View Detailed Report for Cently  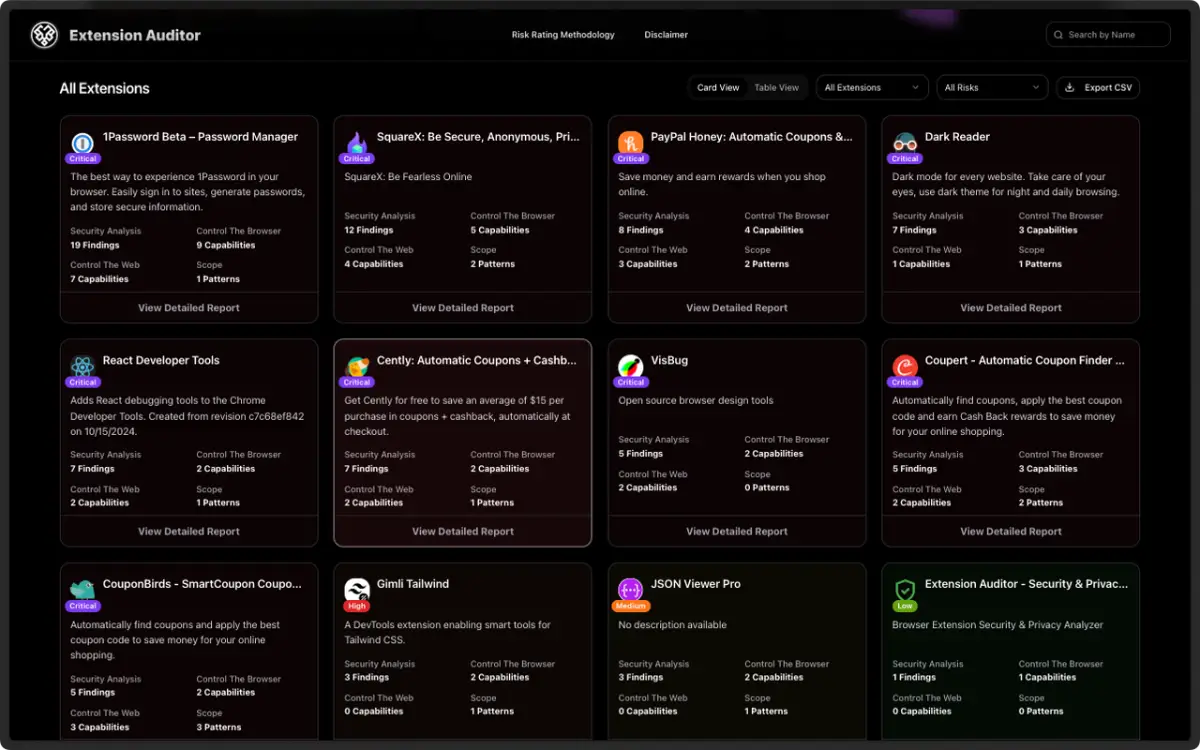point(463,532)
